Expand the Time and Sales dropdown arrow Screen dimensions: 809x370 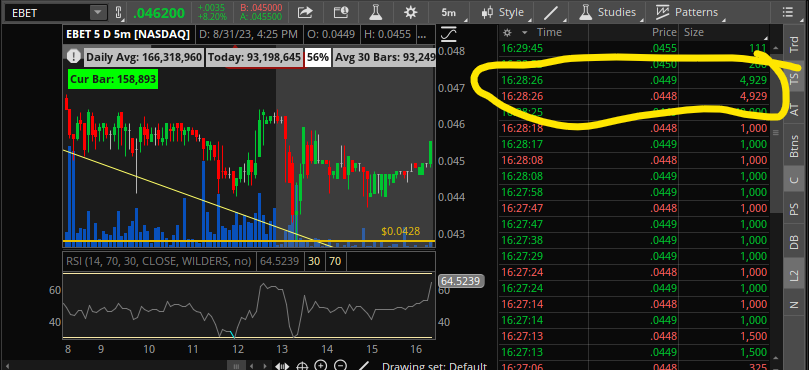(x=525, y=33)
